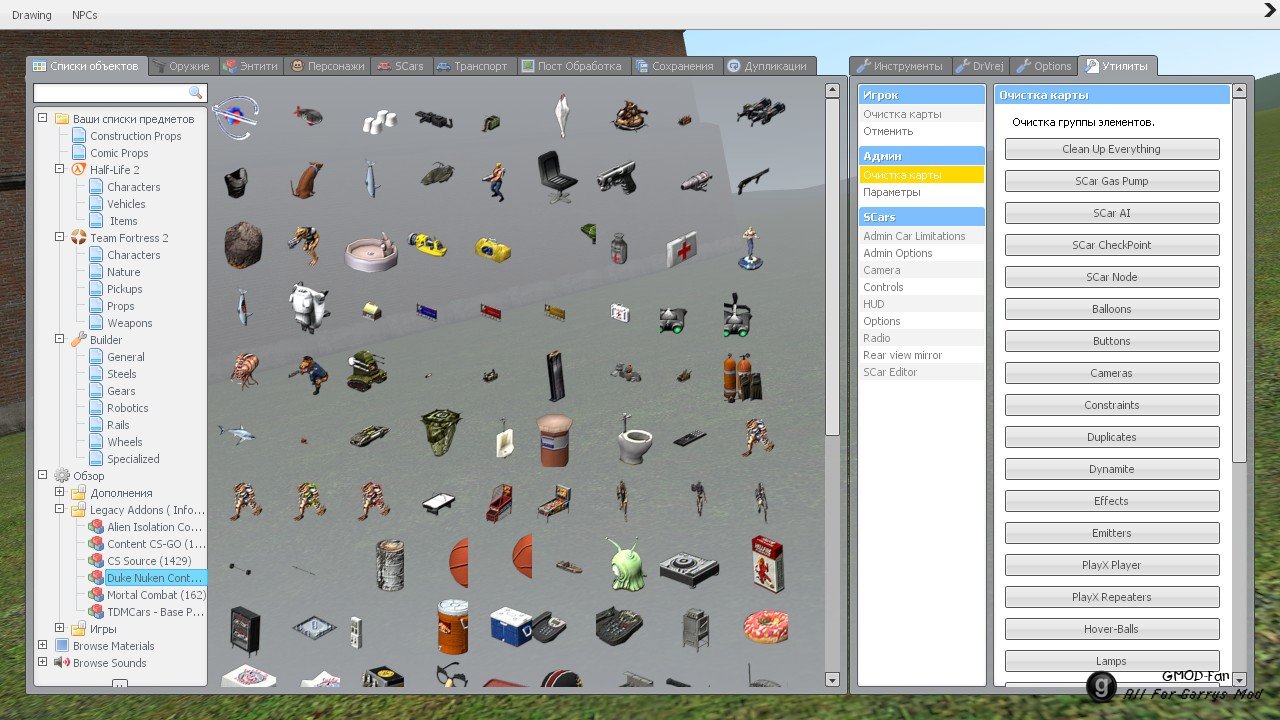The width and height of the screenshot is (1280, 720).
Task: Select the green alien slug prop
Action: 626,563
